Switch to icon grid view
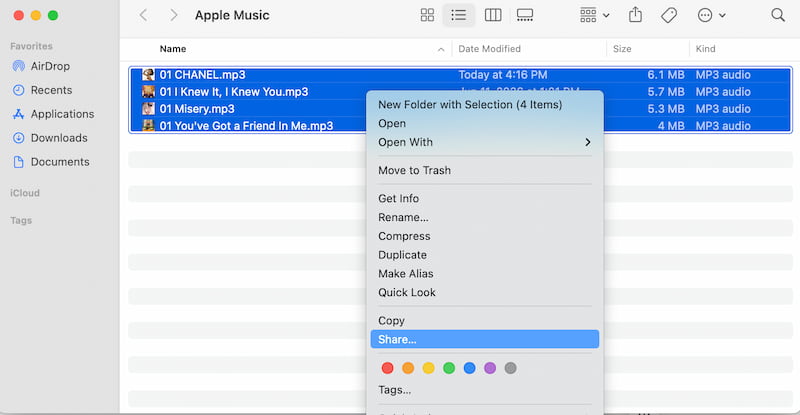 coord(427,15)
